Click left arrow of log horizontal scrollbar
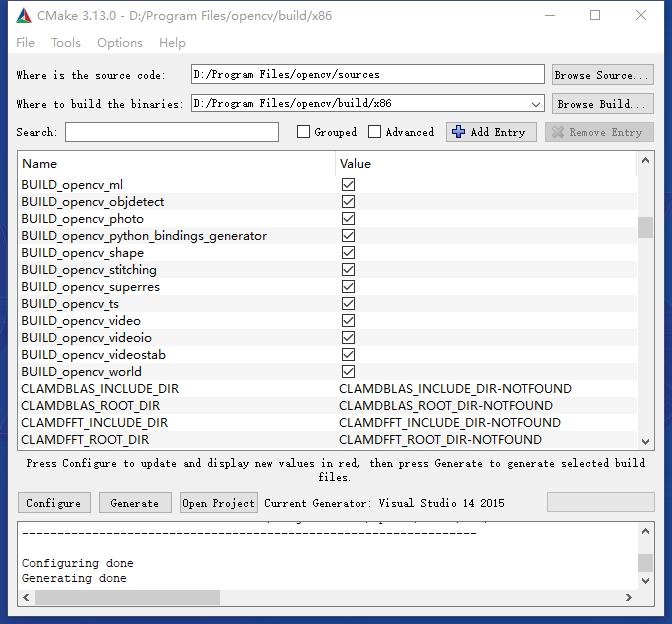The width and height of the screenshot is (672, 624). 26,597
